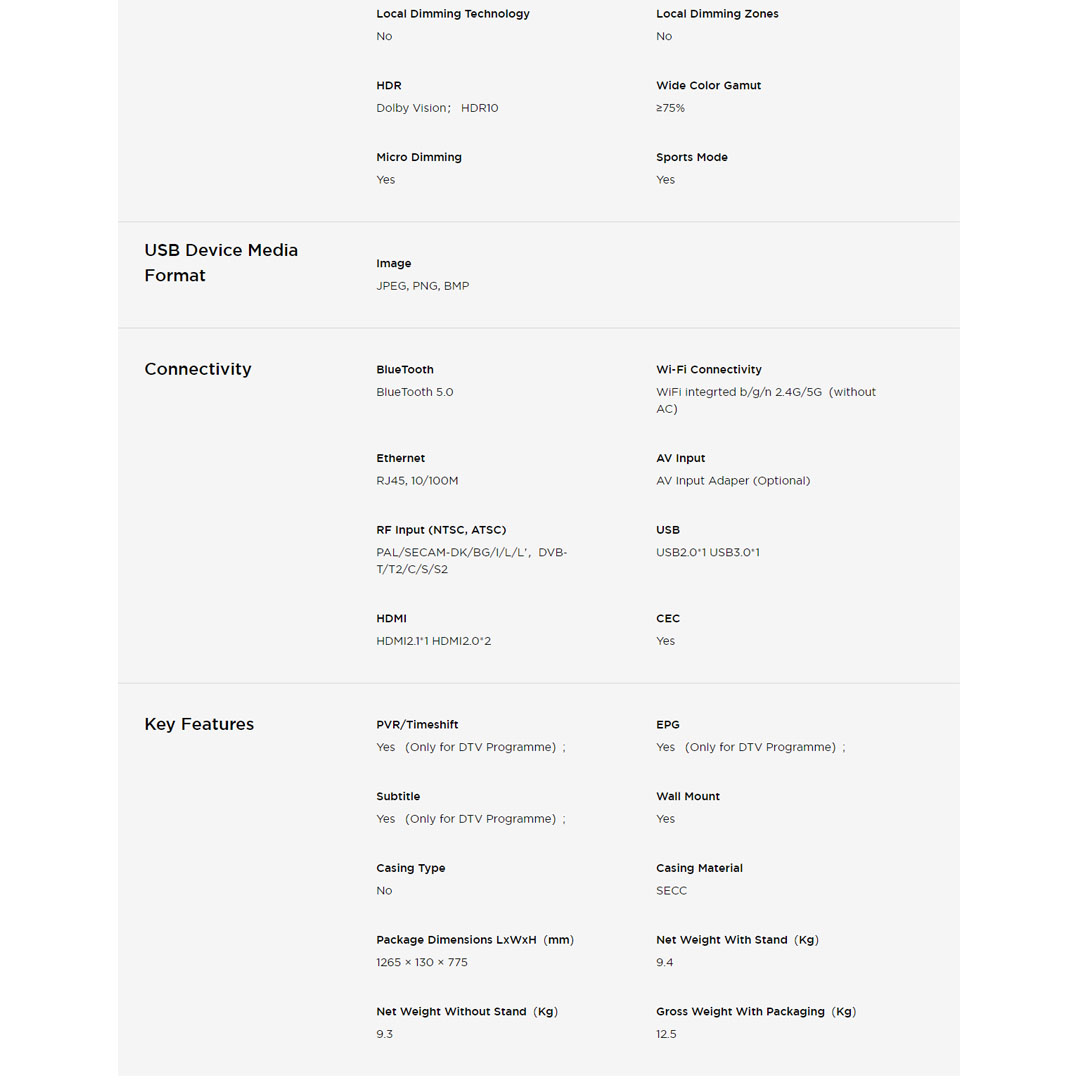
Task: Click the SECC casing material value
Action: [x=672, y=891]
